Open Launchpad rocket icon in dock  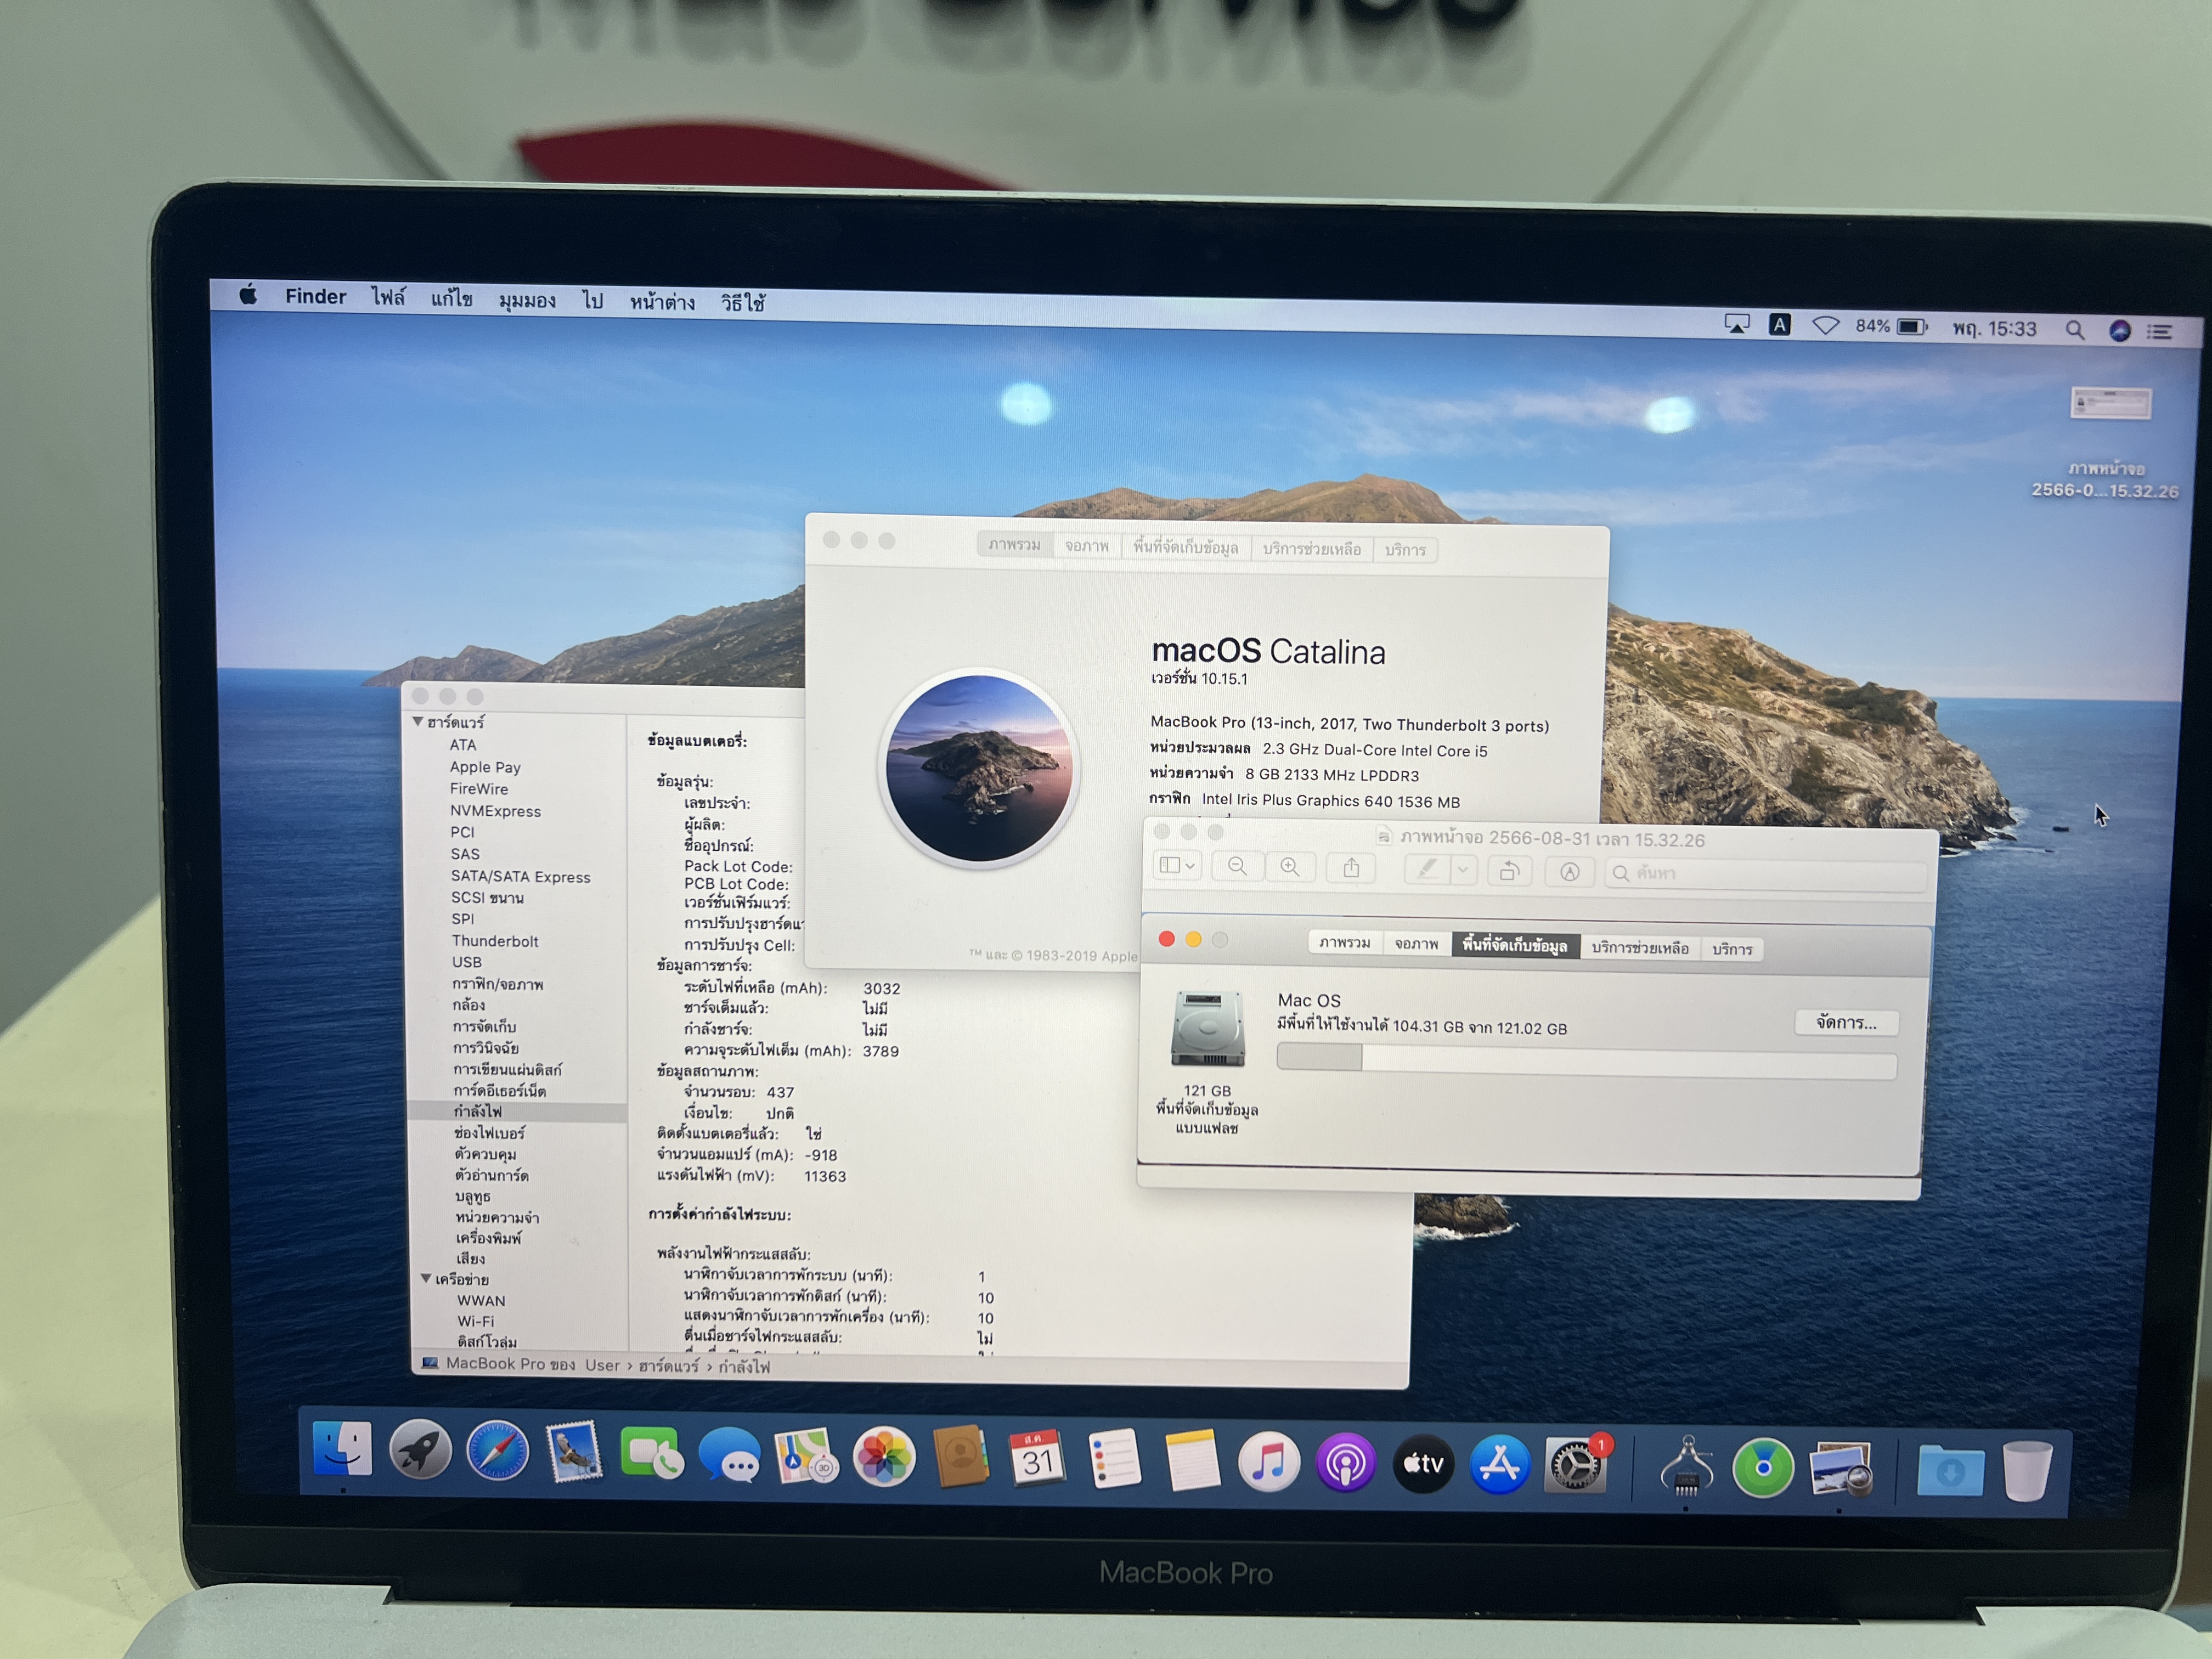tap(420, 1450)
